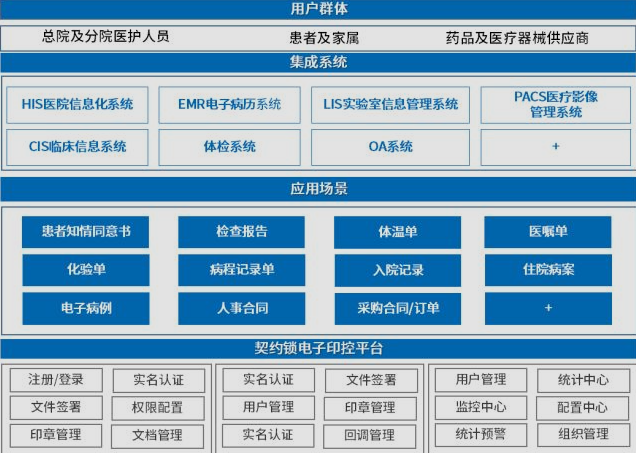Screen dimensions: 636x453
Task: Select the OA系统 box
Action: coord(390,147)
